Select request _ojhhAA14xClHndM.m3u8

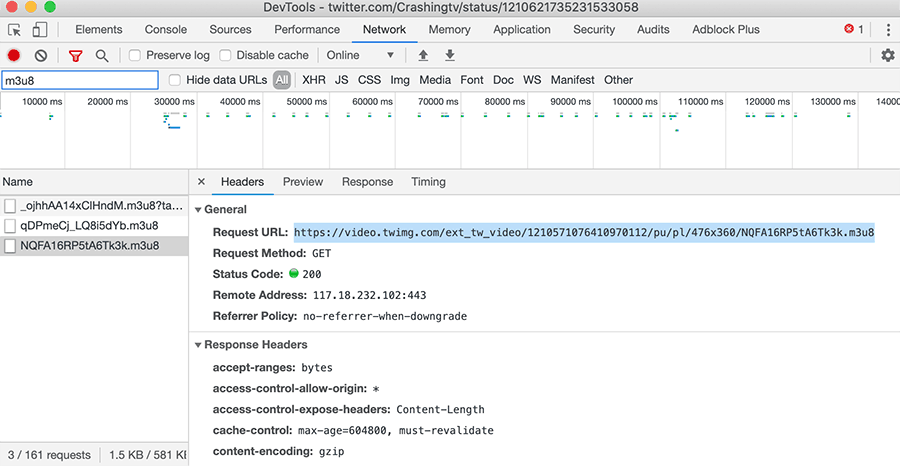(94, 205)
